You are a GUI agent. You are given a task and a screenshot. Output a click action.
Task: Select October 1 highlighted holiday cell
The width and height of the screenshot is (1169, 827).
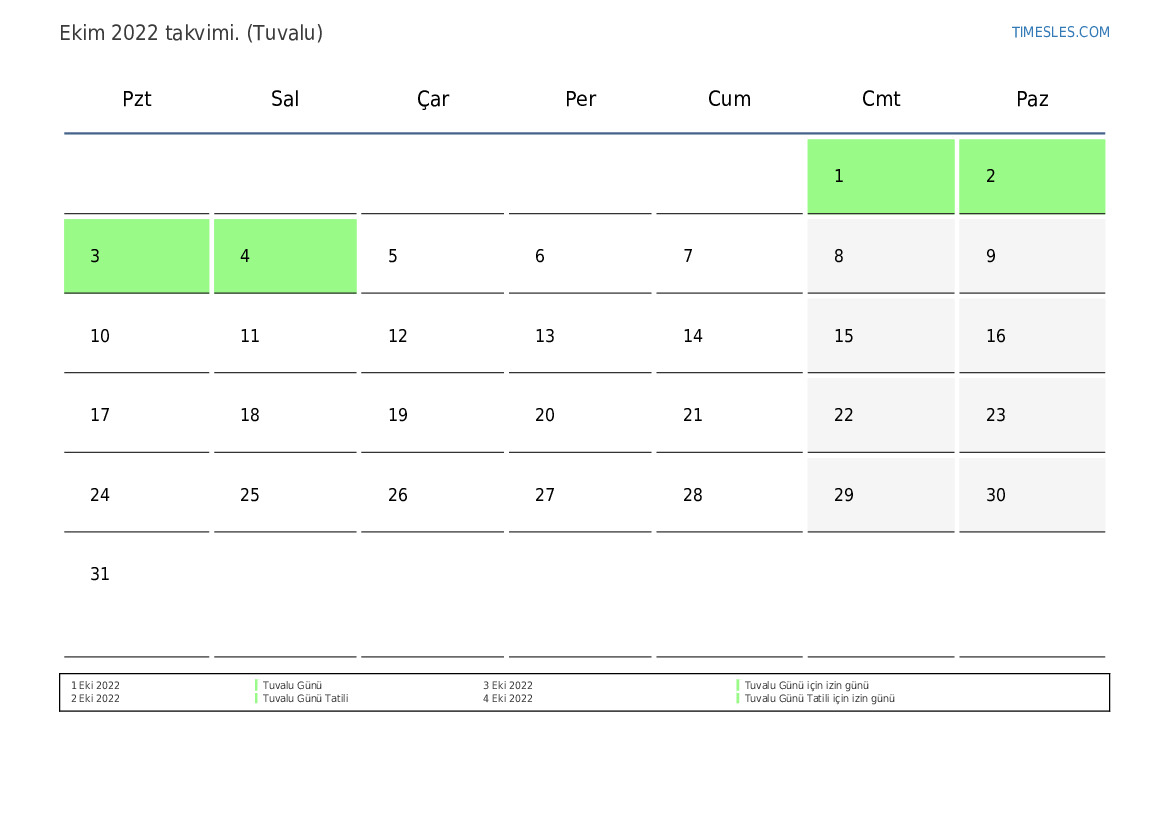pyautogui.click(x=880, y=176)
